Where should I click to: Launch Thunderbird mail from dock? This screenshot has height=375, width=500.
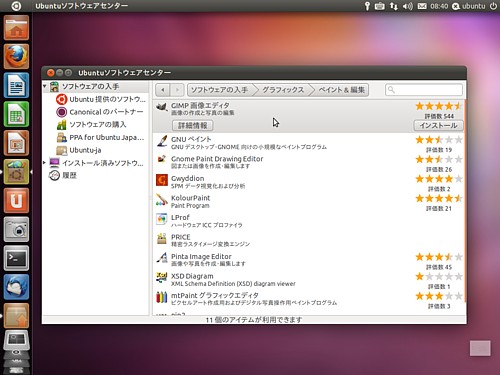tap(16, 287)
